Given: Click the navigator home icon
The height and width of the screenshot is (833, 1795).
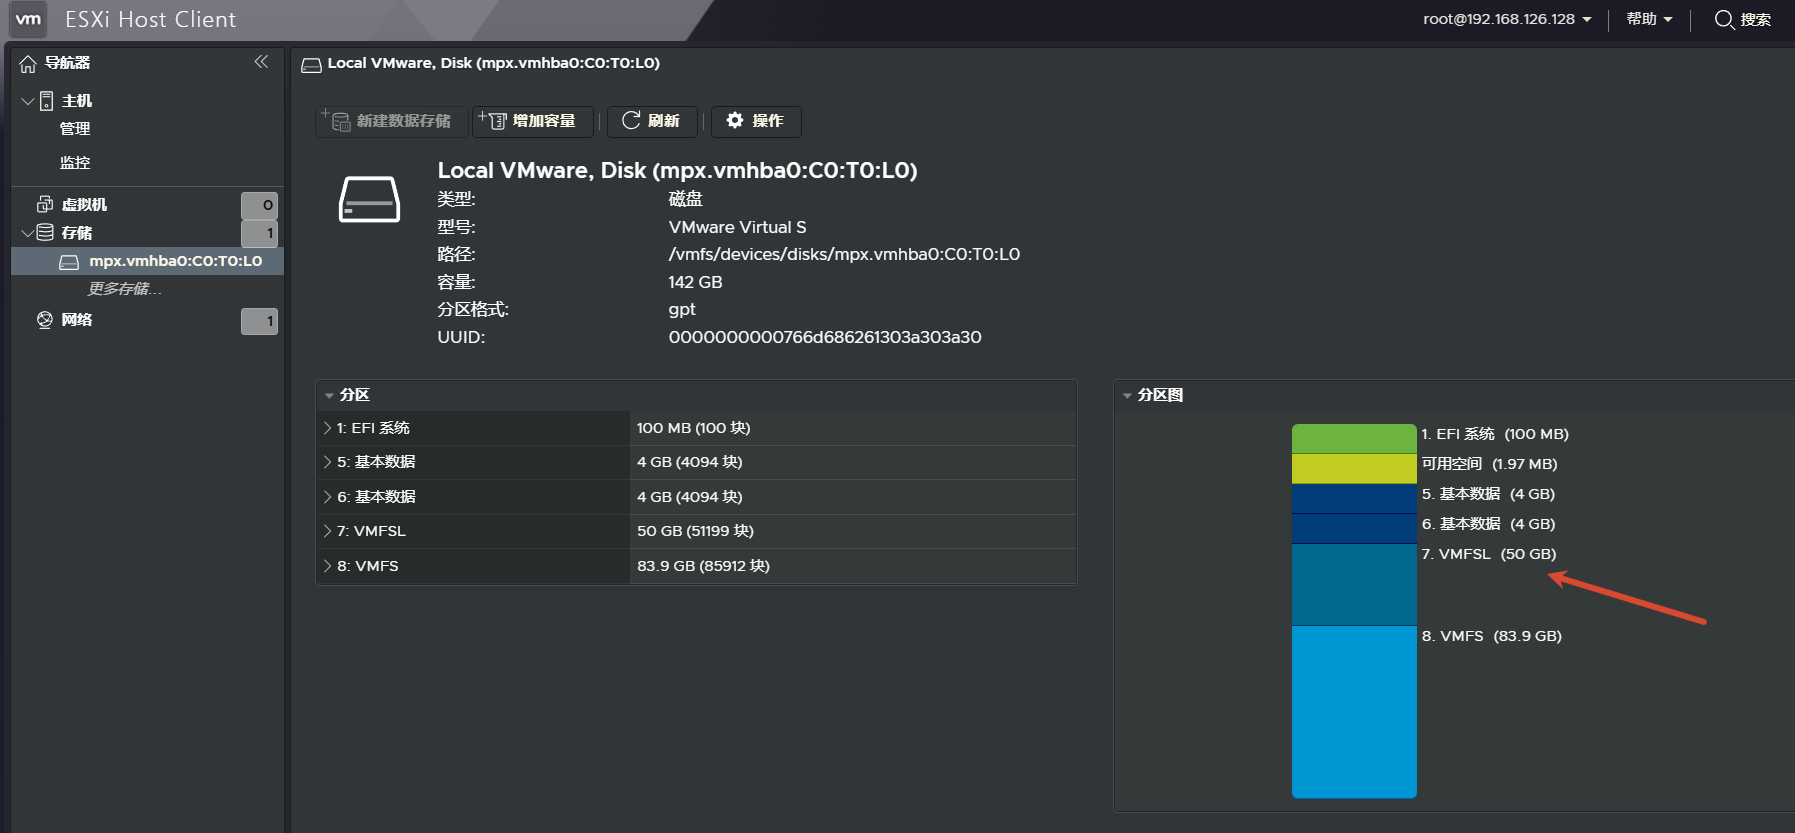Looking at the screenshot, I should coord(28,63).
